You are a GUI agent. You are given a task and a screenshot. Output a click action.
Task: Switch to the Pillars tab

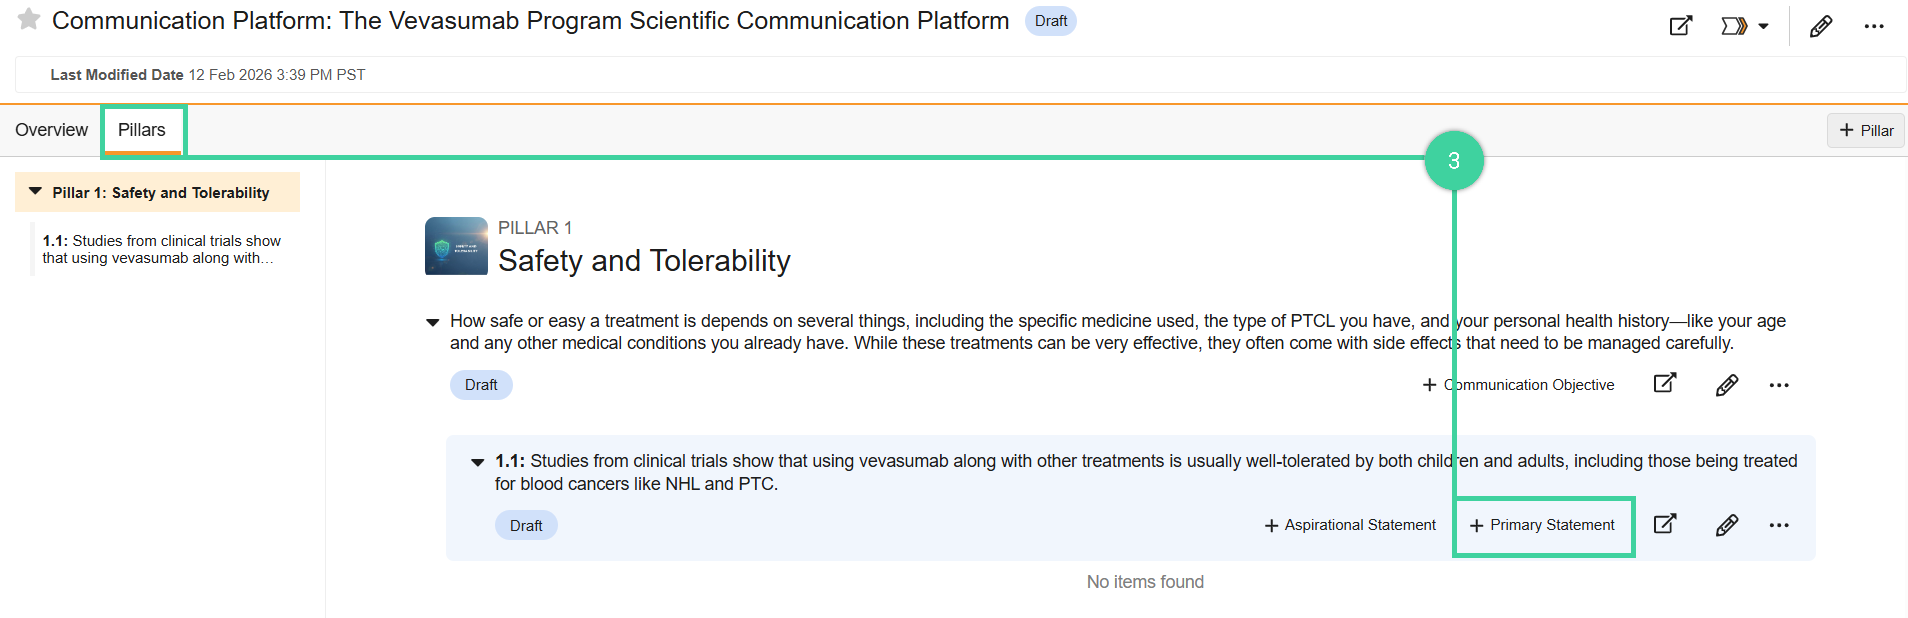pos(142,129)
